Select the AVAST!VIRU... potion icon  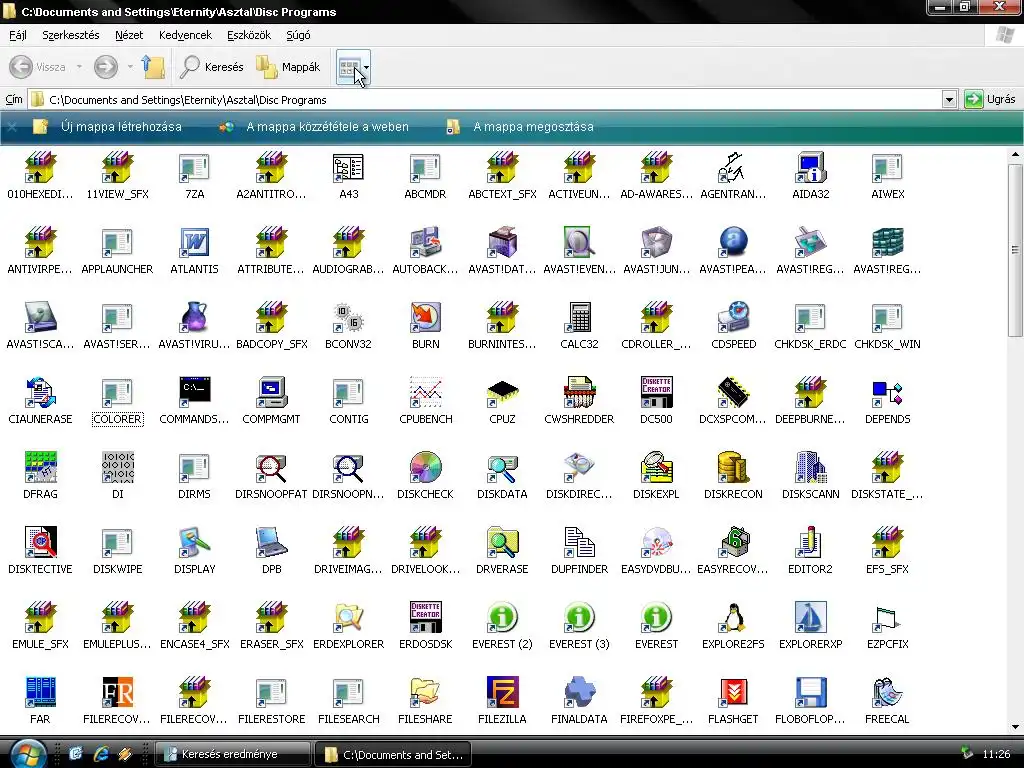[194, 318]
